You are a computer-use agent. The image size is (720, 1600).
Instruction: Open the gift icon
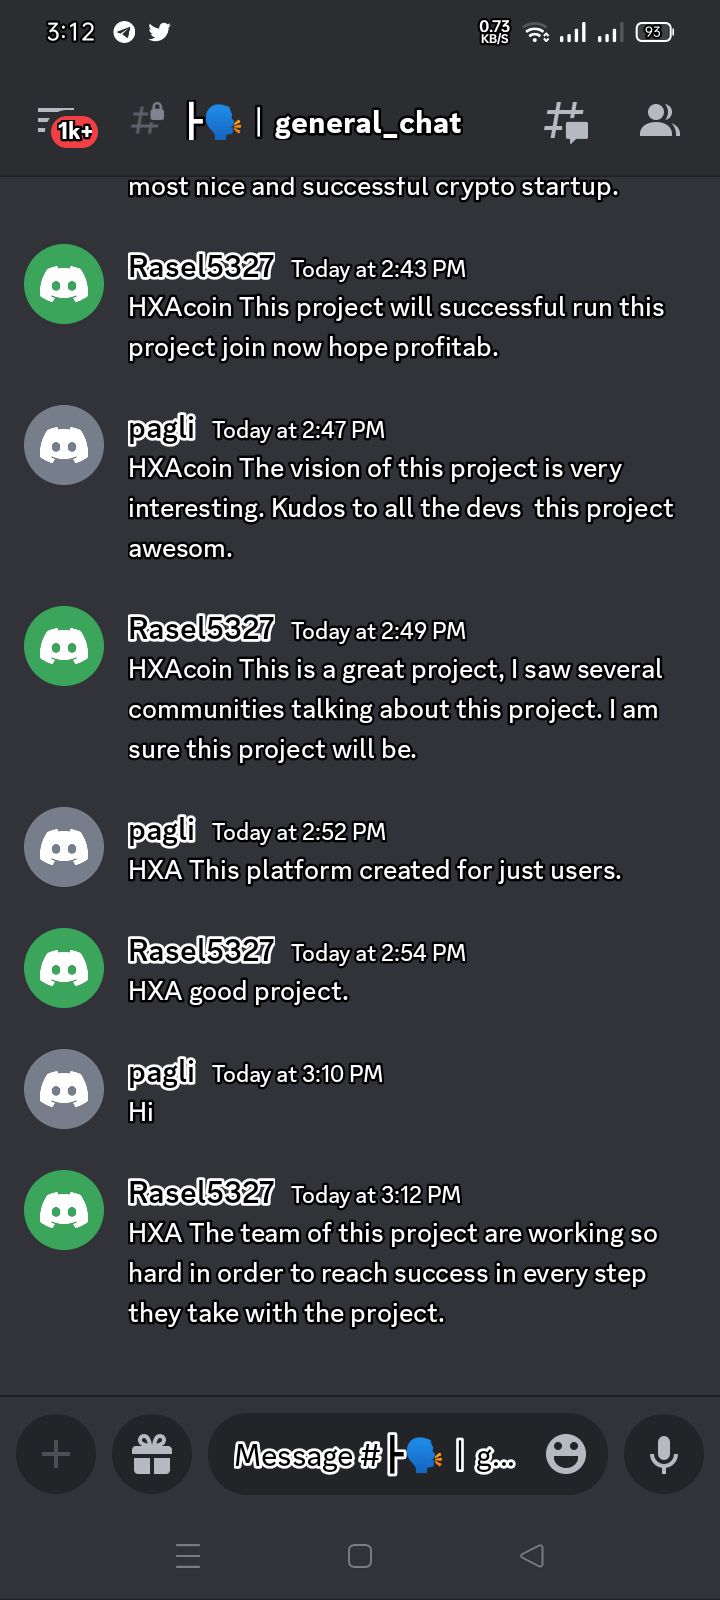[152, 1454]
